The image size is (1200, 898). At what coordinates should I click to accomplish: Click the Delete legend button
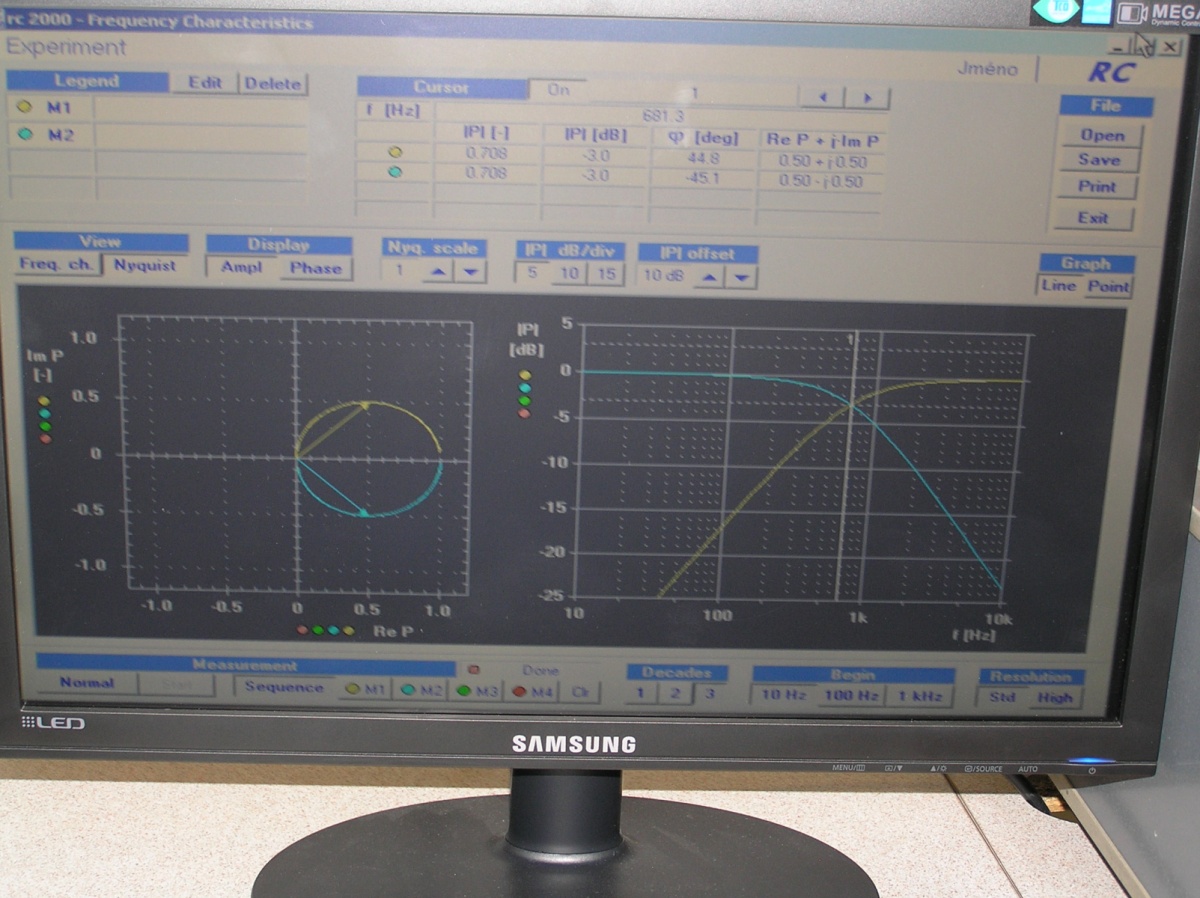(x=273, y=84)
